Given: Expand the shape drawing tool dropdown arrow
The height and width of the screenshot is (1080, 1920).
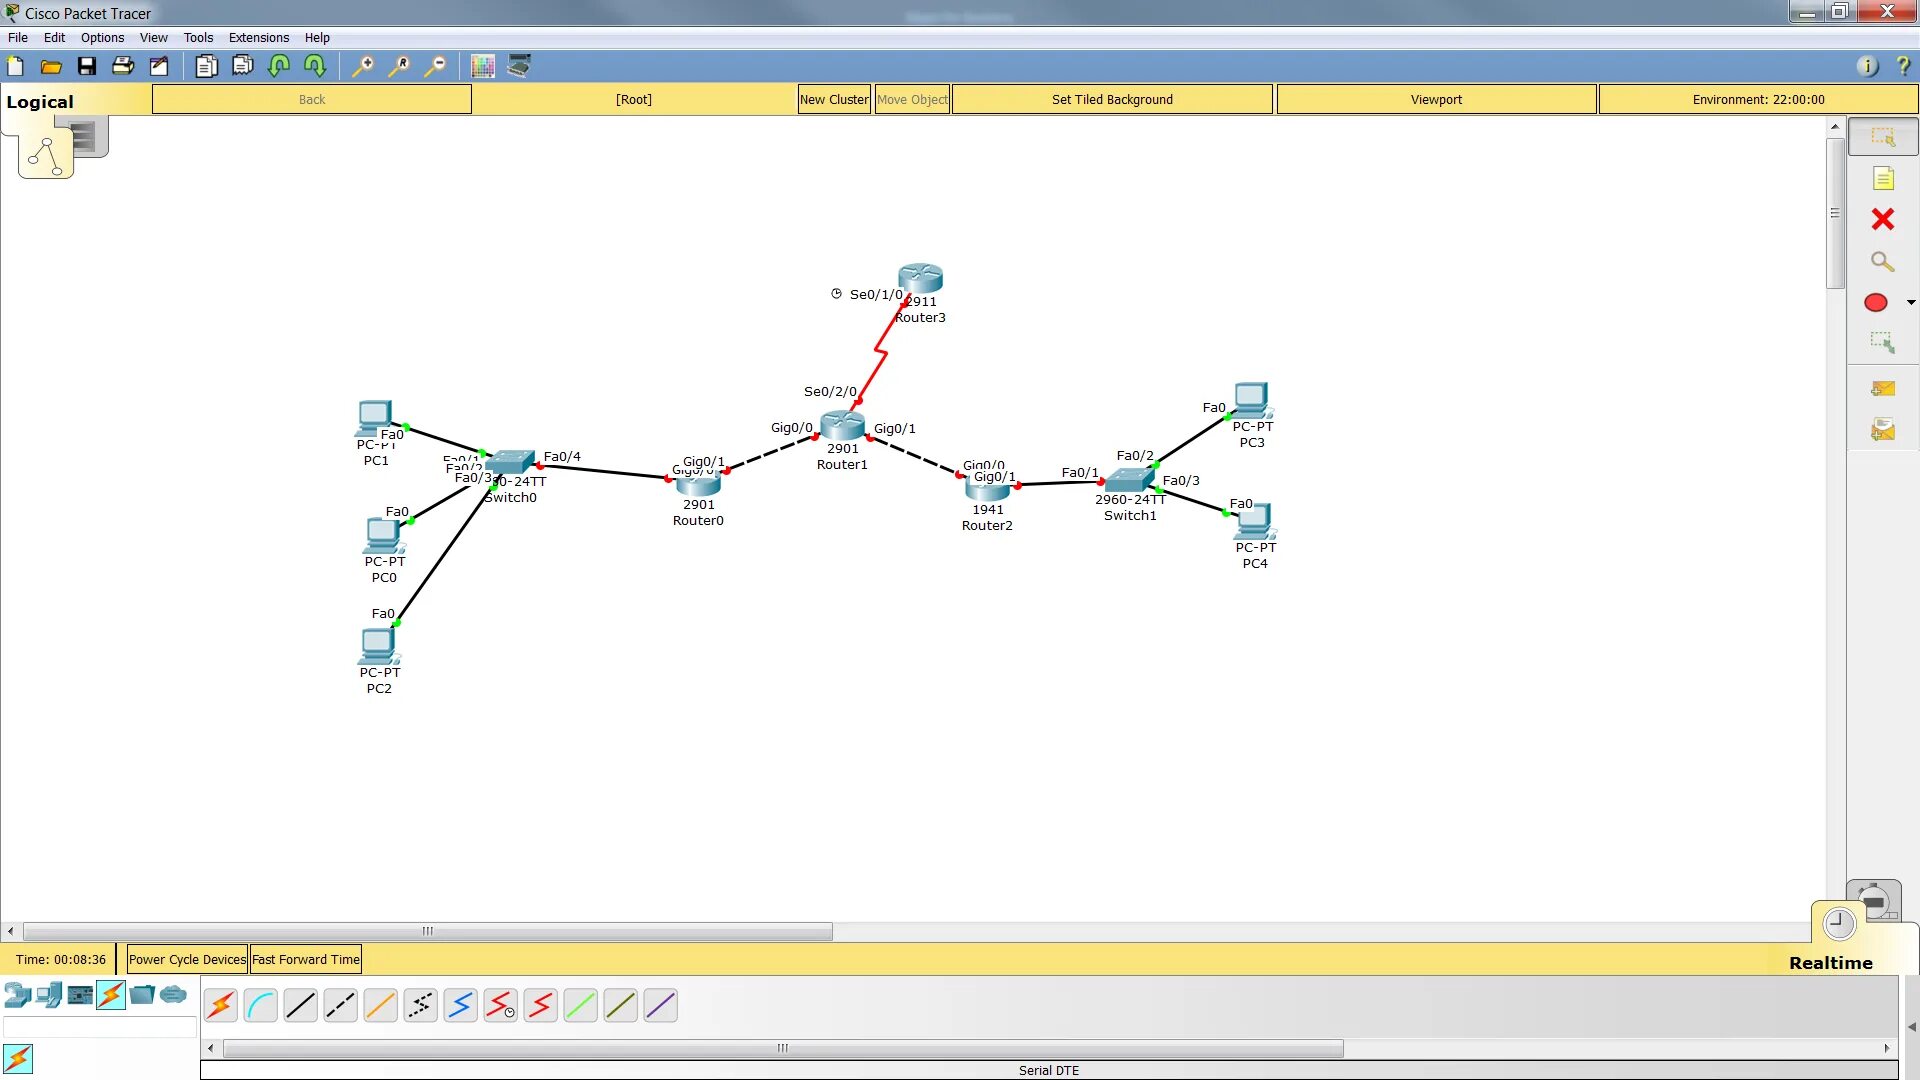Looking at the screenshot, I should pyautogui.click(x=1910, y=302).
